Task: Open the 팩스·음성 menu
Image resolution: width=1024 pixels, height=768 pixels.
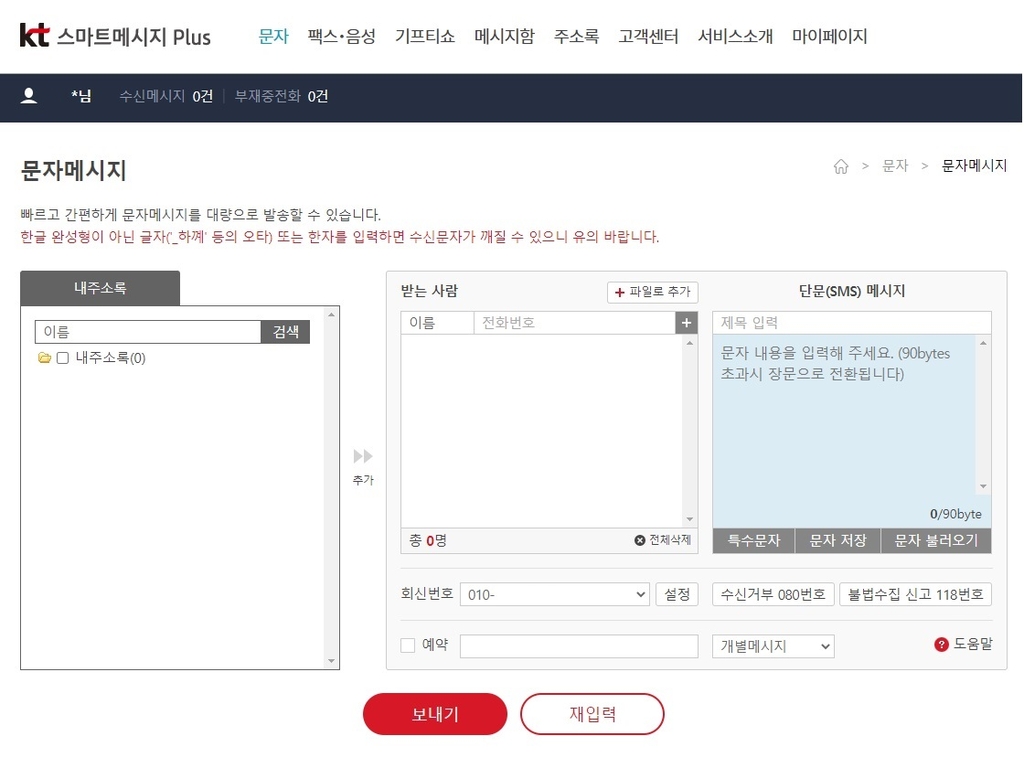Action: click(x=342, y=37)
